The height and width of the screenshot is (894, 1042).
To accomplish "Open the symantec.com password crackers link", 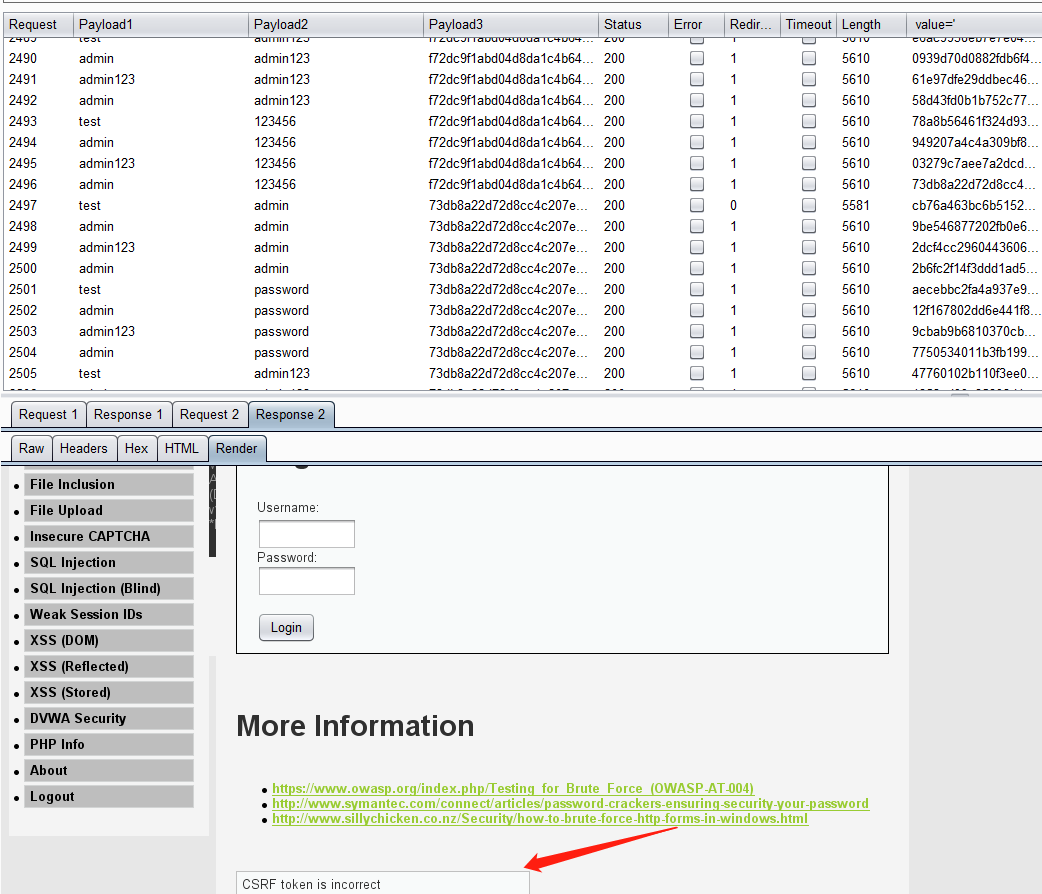I will pyautogui.click(x=571, y=804).
